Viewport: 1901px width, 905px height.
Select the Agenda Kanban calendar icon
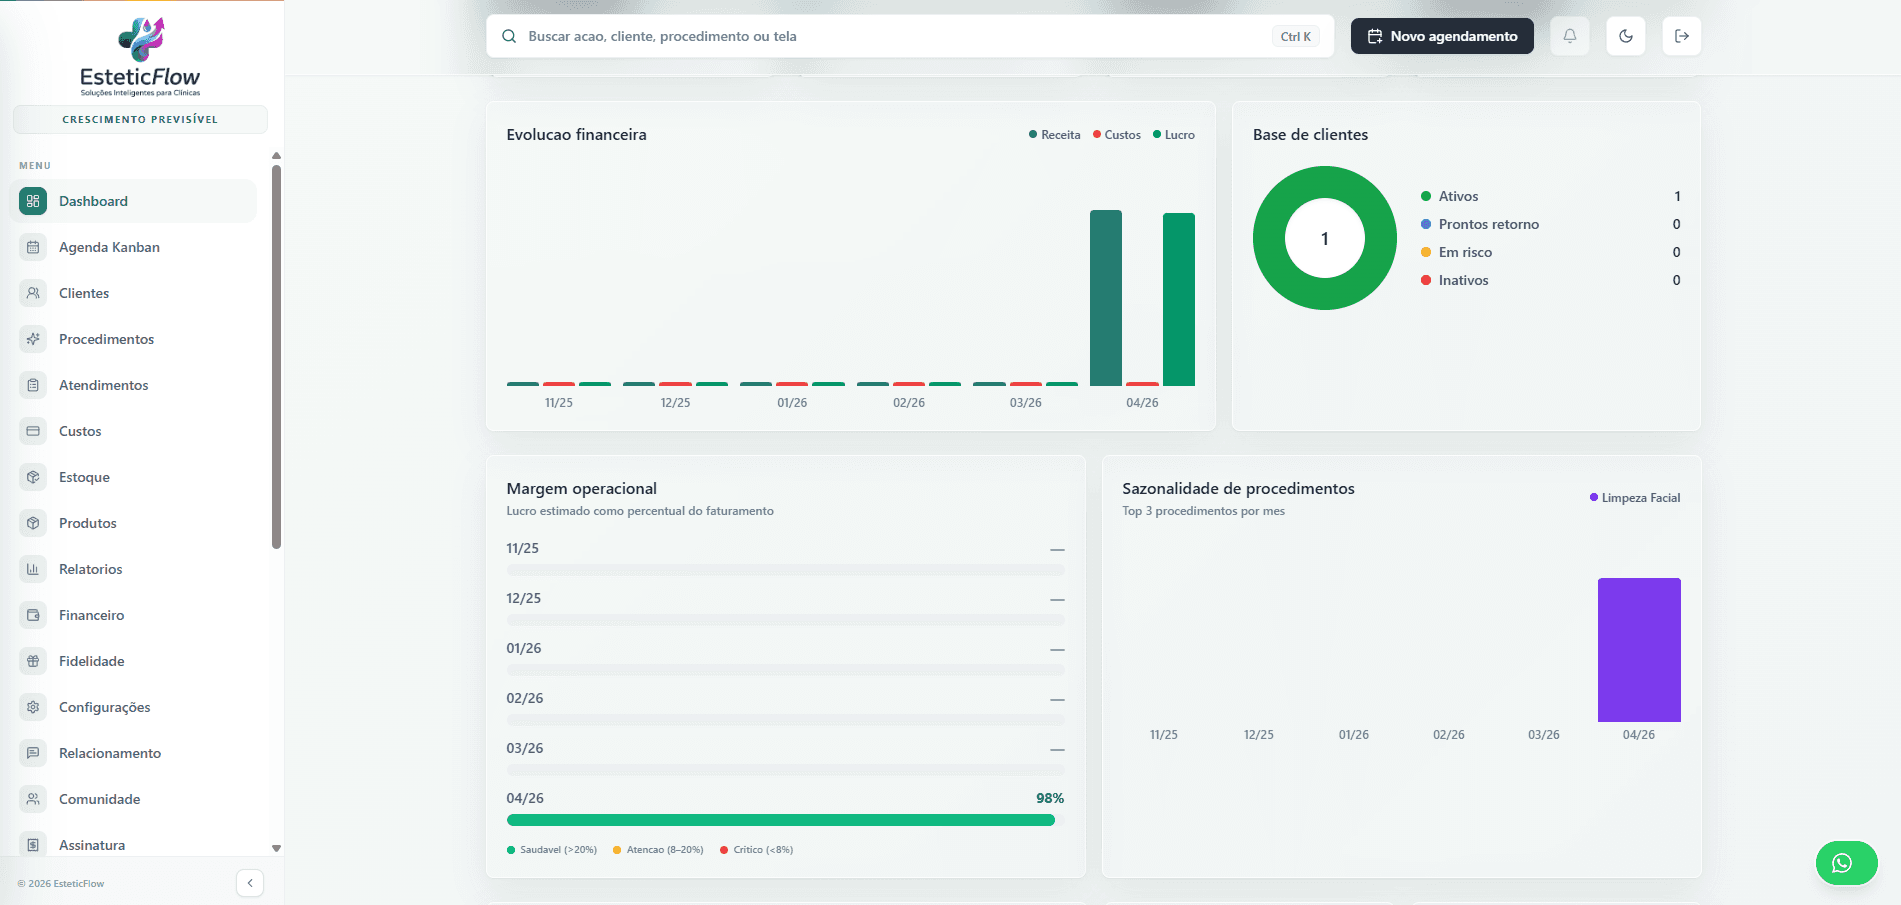[x=33, y=246]
